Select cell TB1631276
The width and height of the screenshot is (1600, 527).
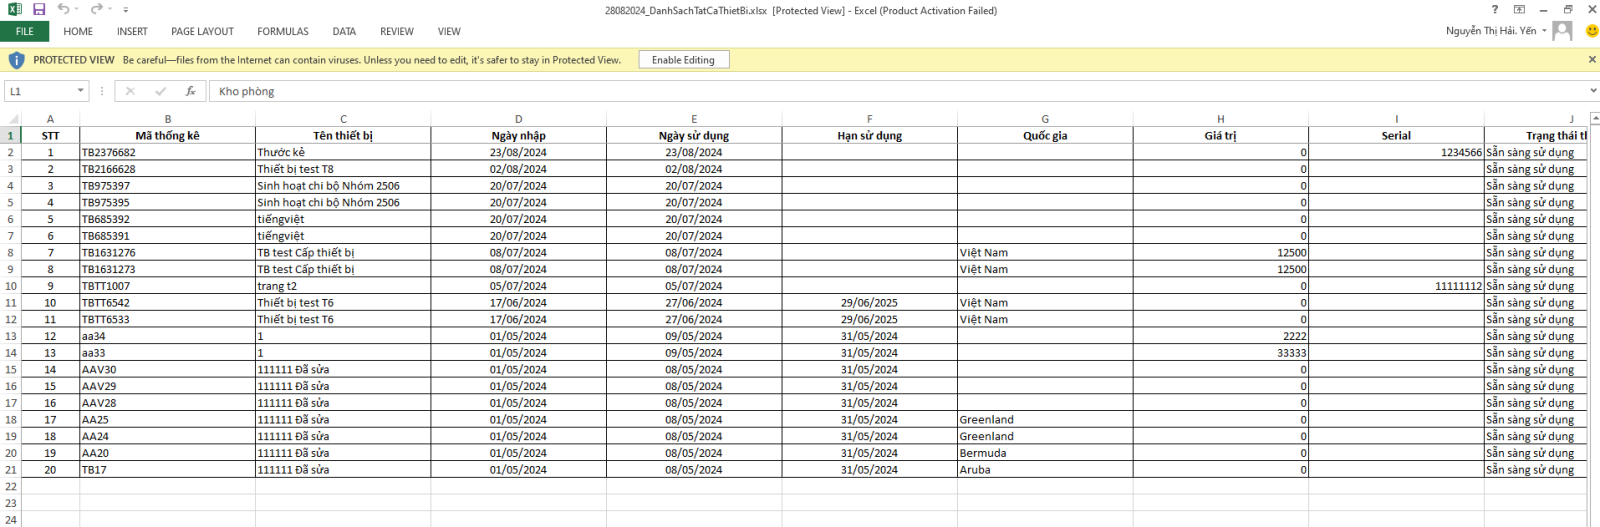click(x=167, y=253)
